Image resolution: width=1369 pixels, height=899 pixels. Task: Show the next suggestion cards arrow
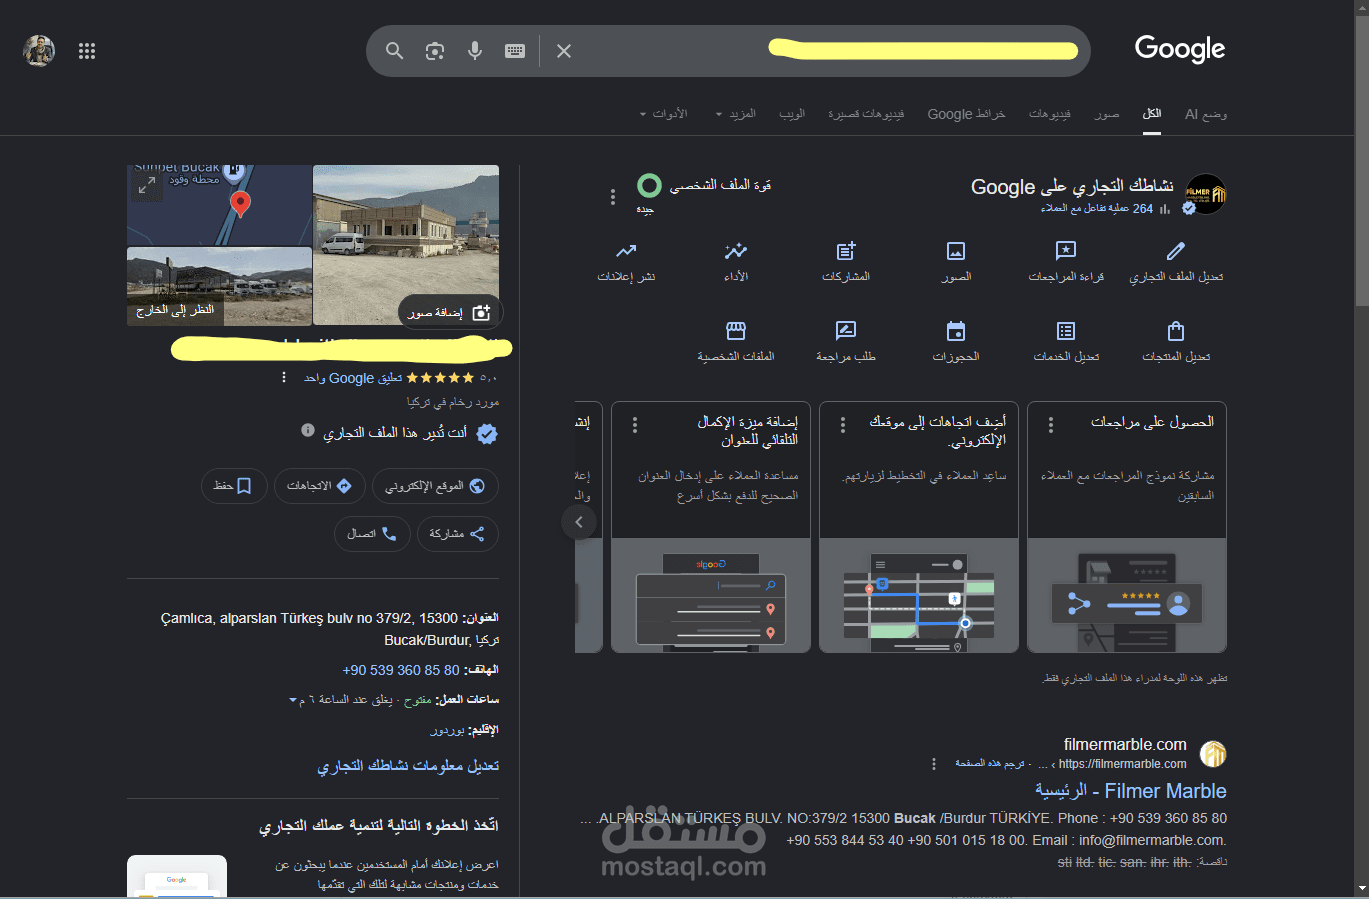point(579,522)
